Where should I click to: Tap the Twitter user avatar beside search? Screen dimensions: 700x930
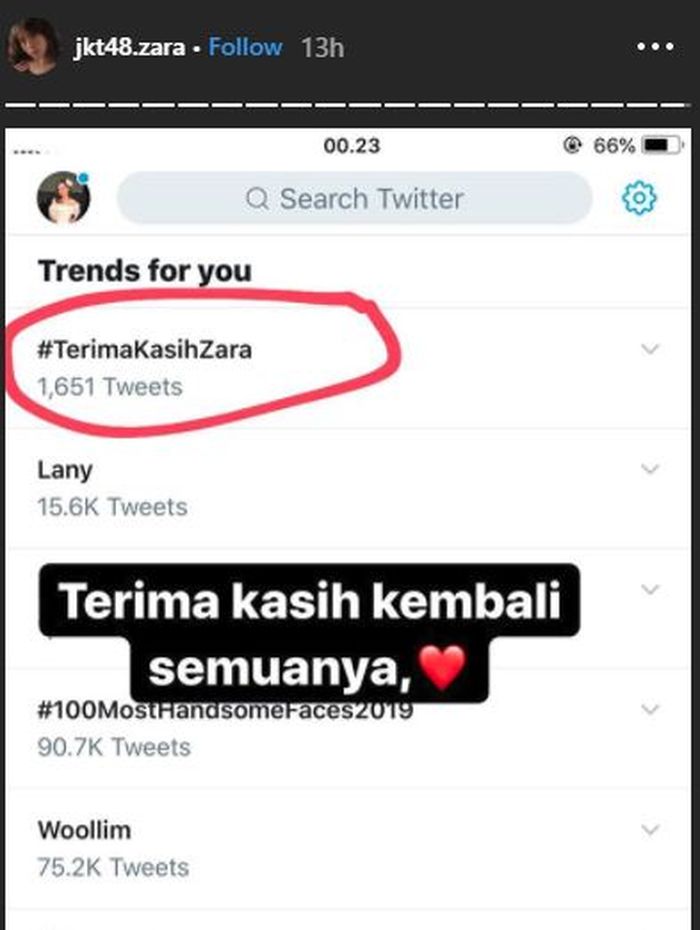(x=63, y=198)
